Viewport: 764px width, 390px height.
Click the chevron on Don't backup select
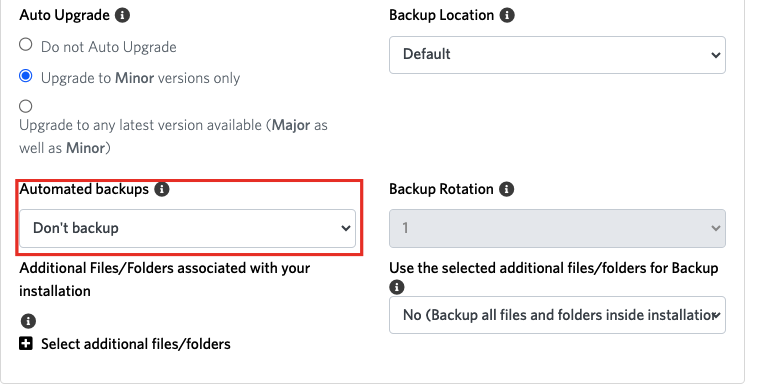pos(346,228)
